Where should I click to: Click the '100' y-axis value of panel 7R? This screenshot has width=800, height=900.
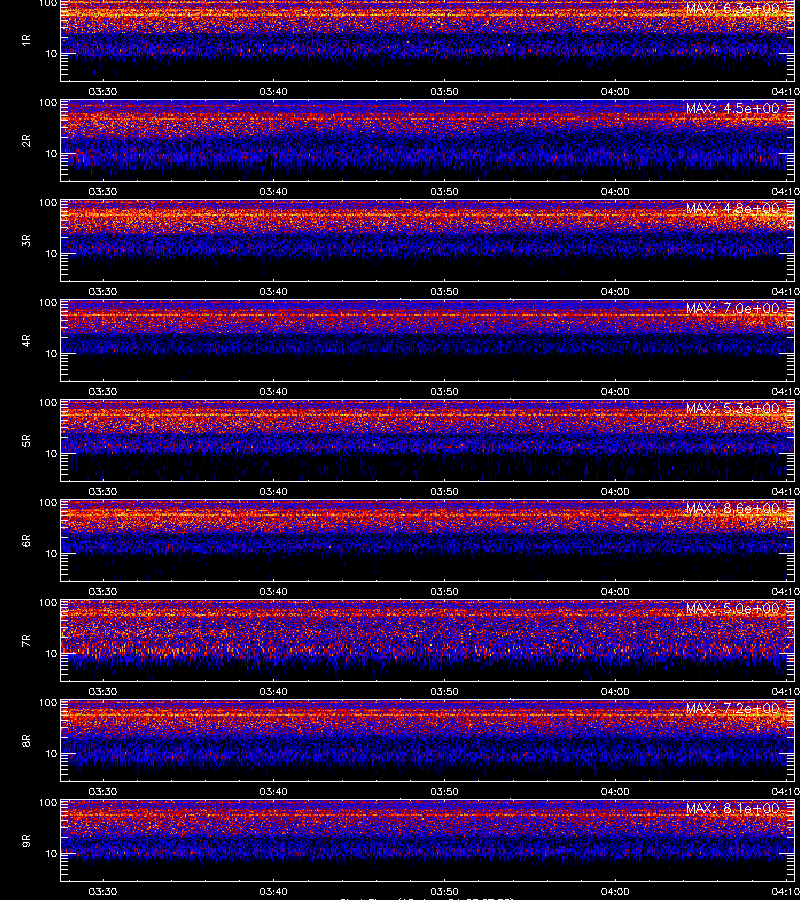(x=48, y=603)
